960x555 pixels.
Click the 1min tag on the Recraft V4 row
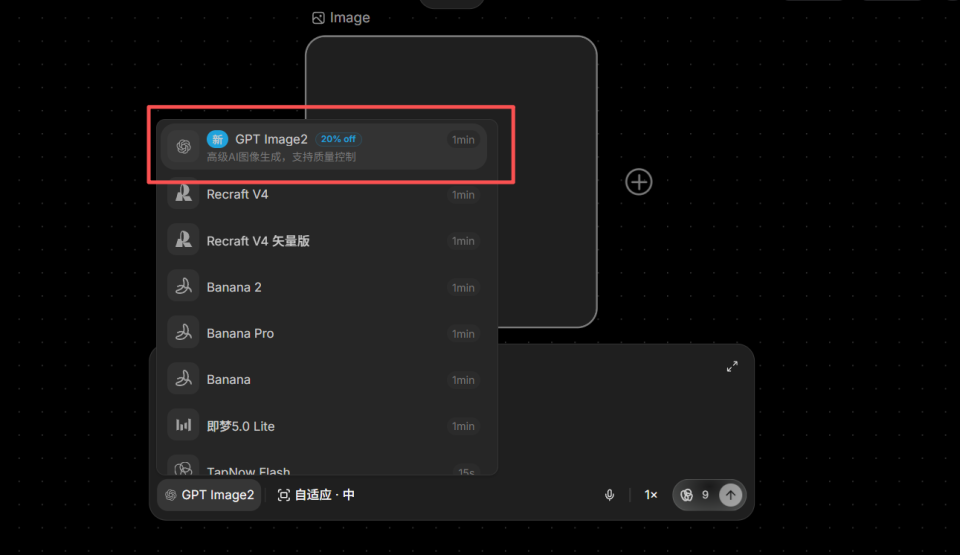[463, 195]
